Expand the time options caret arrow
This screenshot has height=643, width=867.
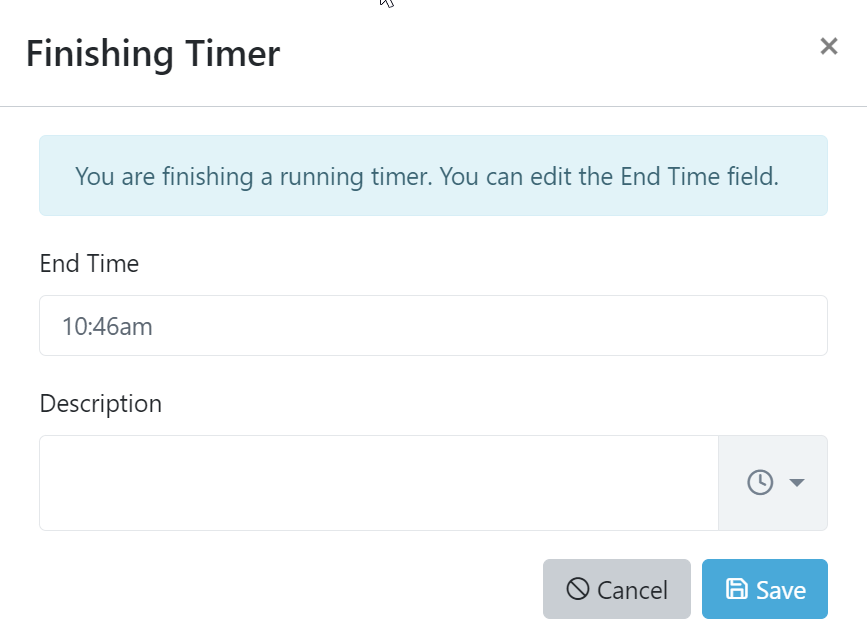coord(796,482)
